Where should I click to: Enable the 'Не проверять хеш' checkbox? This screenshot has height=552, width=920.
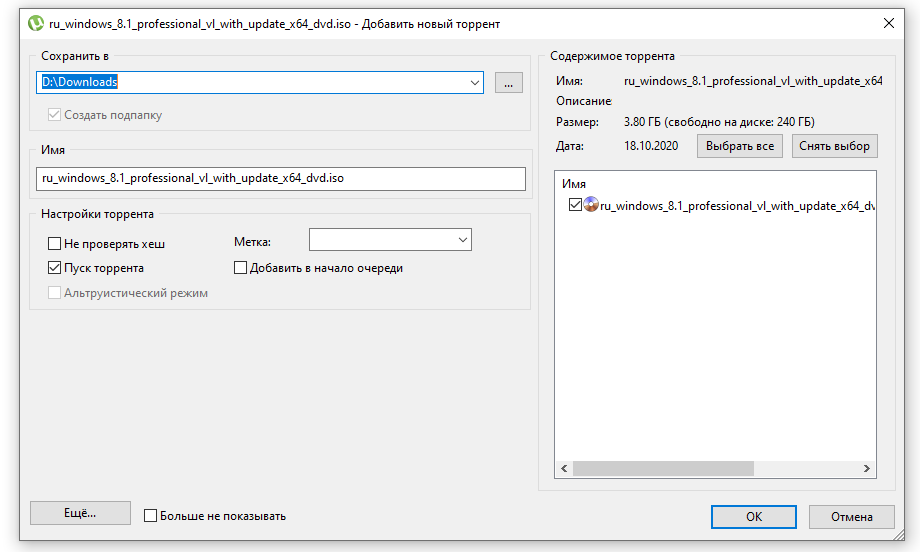coord(55,243)
